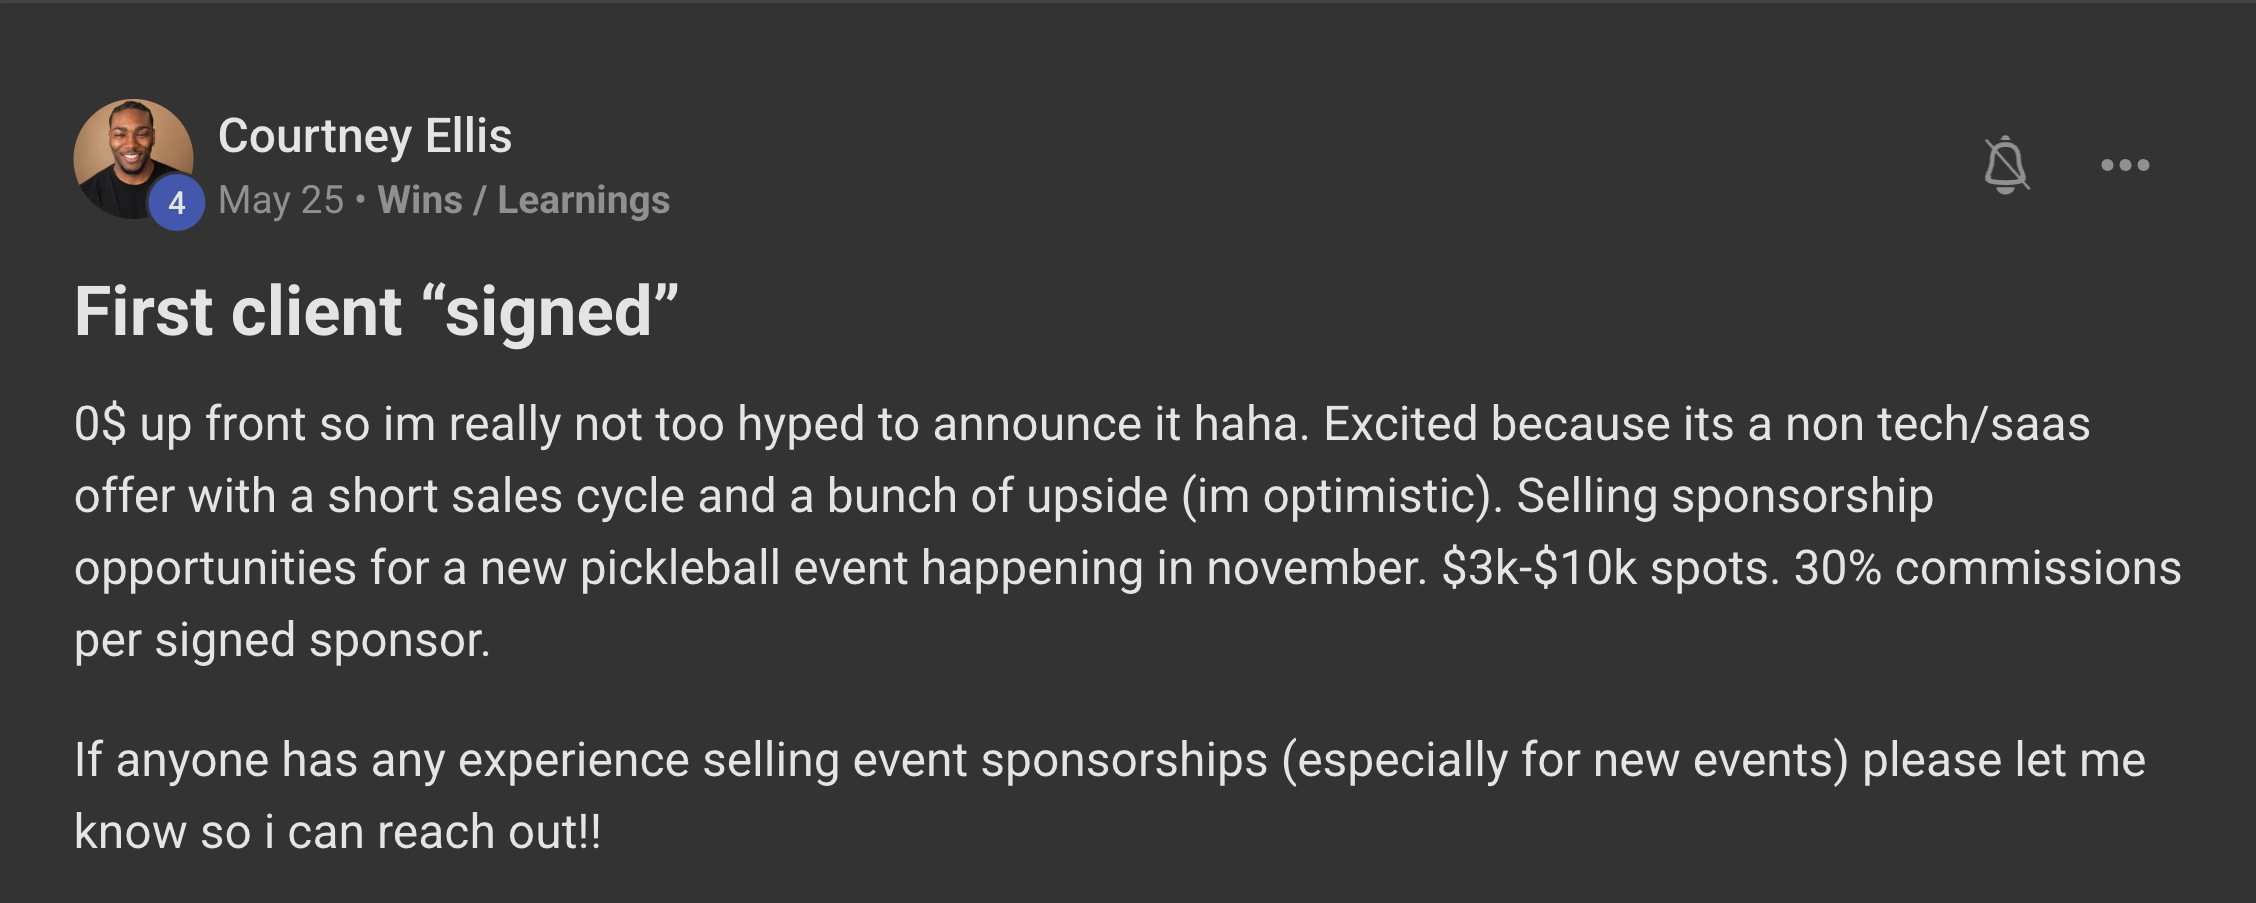This screenshot has width=2256, height=903.
Task: Open the three-dot post options menu
Action: pos(2125,165)
